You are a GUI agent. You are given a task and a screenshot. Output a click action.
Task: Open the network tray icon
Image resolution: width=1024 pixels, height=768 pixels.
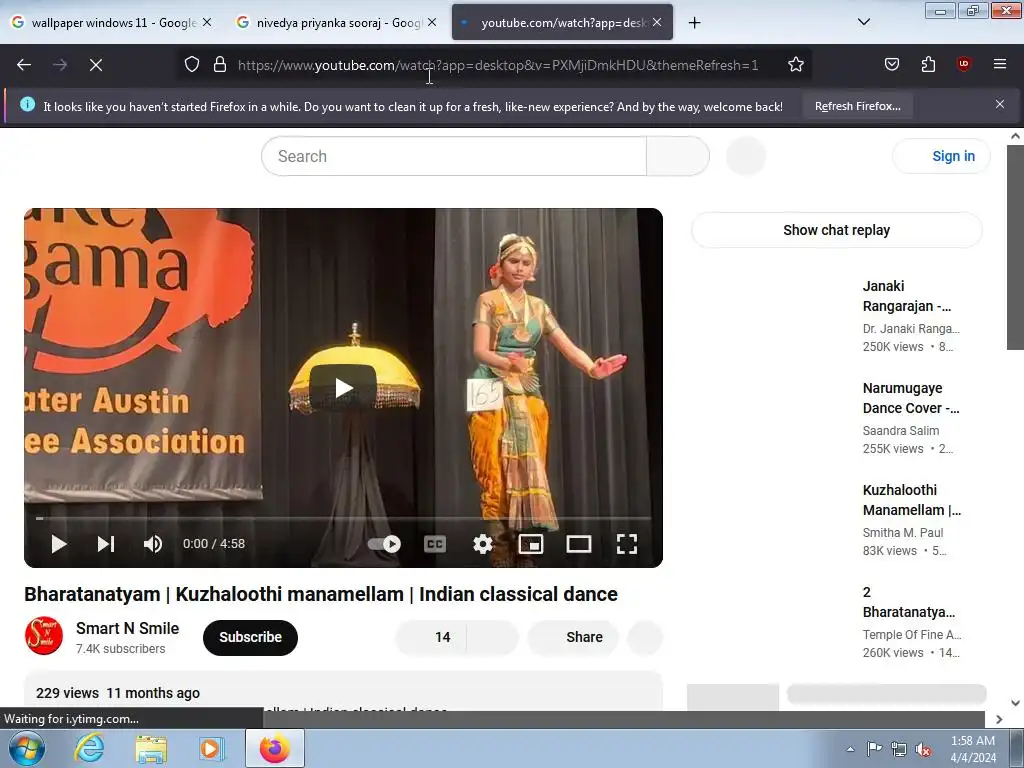click(x=899, y=749)
